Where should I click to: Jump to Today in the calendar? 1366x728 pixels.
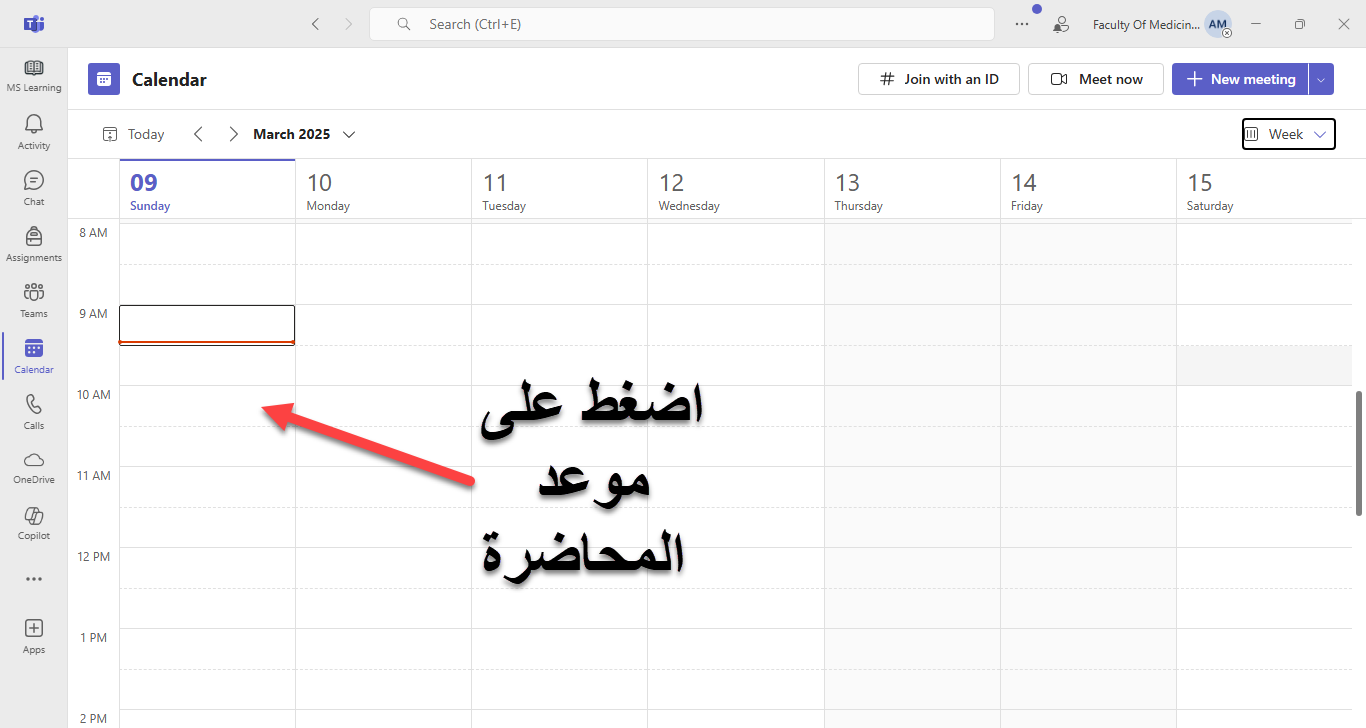point(134,134)
